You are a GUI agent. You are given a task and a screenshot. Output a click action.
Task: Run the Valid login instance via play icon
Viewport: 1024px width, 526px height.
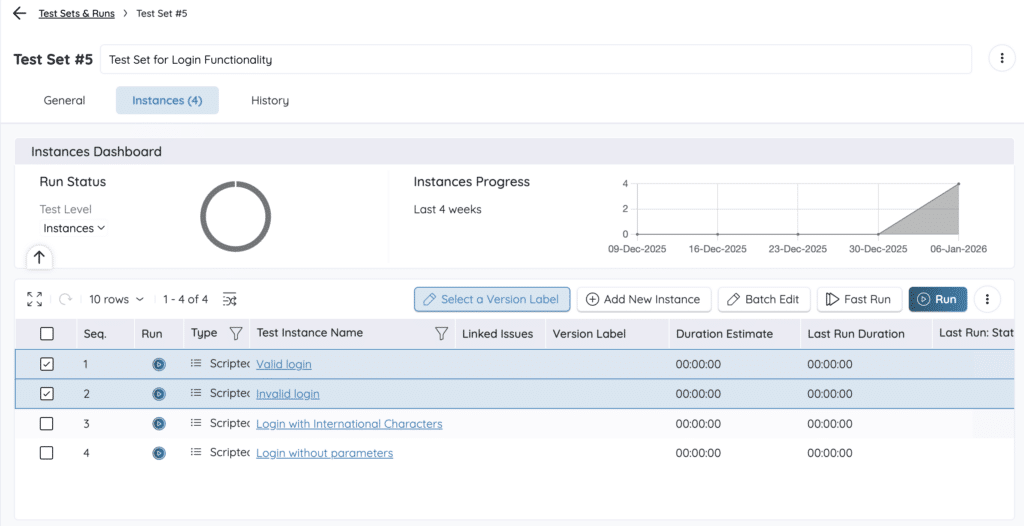pyautogui.click(x=159, y=365)
